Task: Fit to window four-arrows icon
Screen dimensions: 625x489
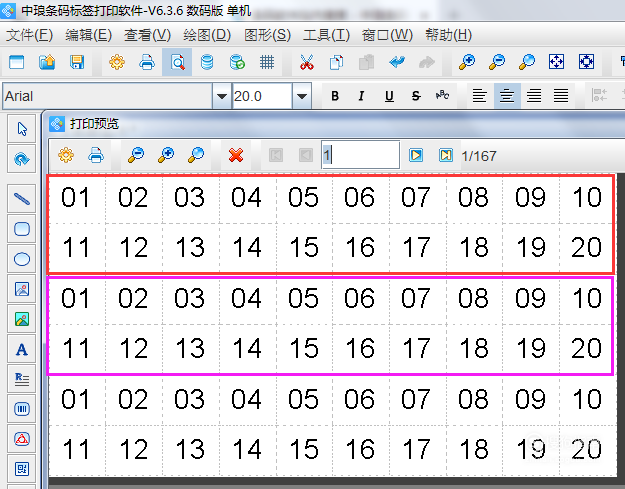Action: [556, 62]
